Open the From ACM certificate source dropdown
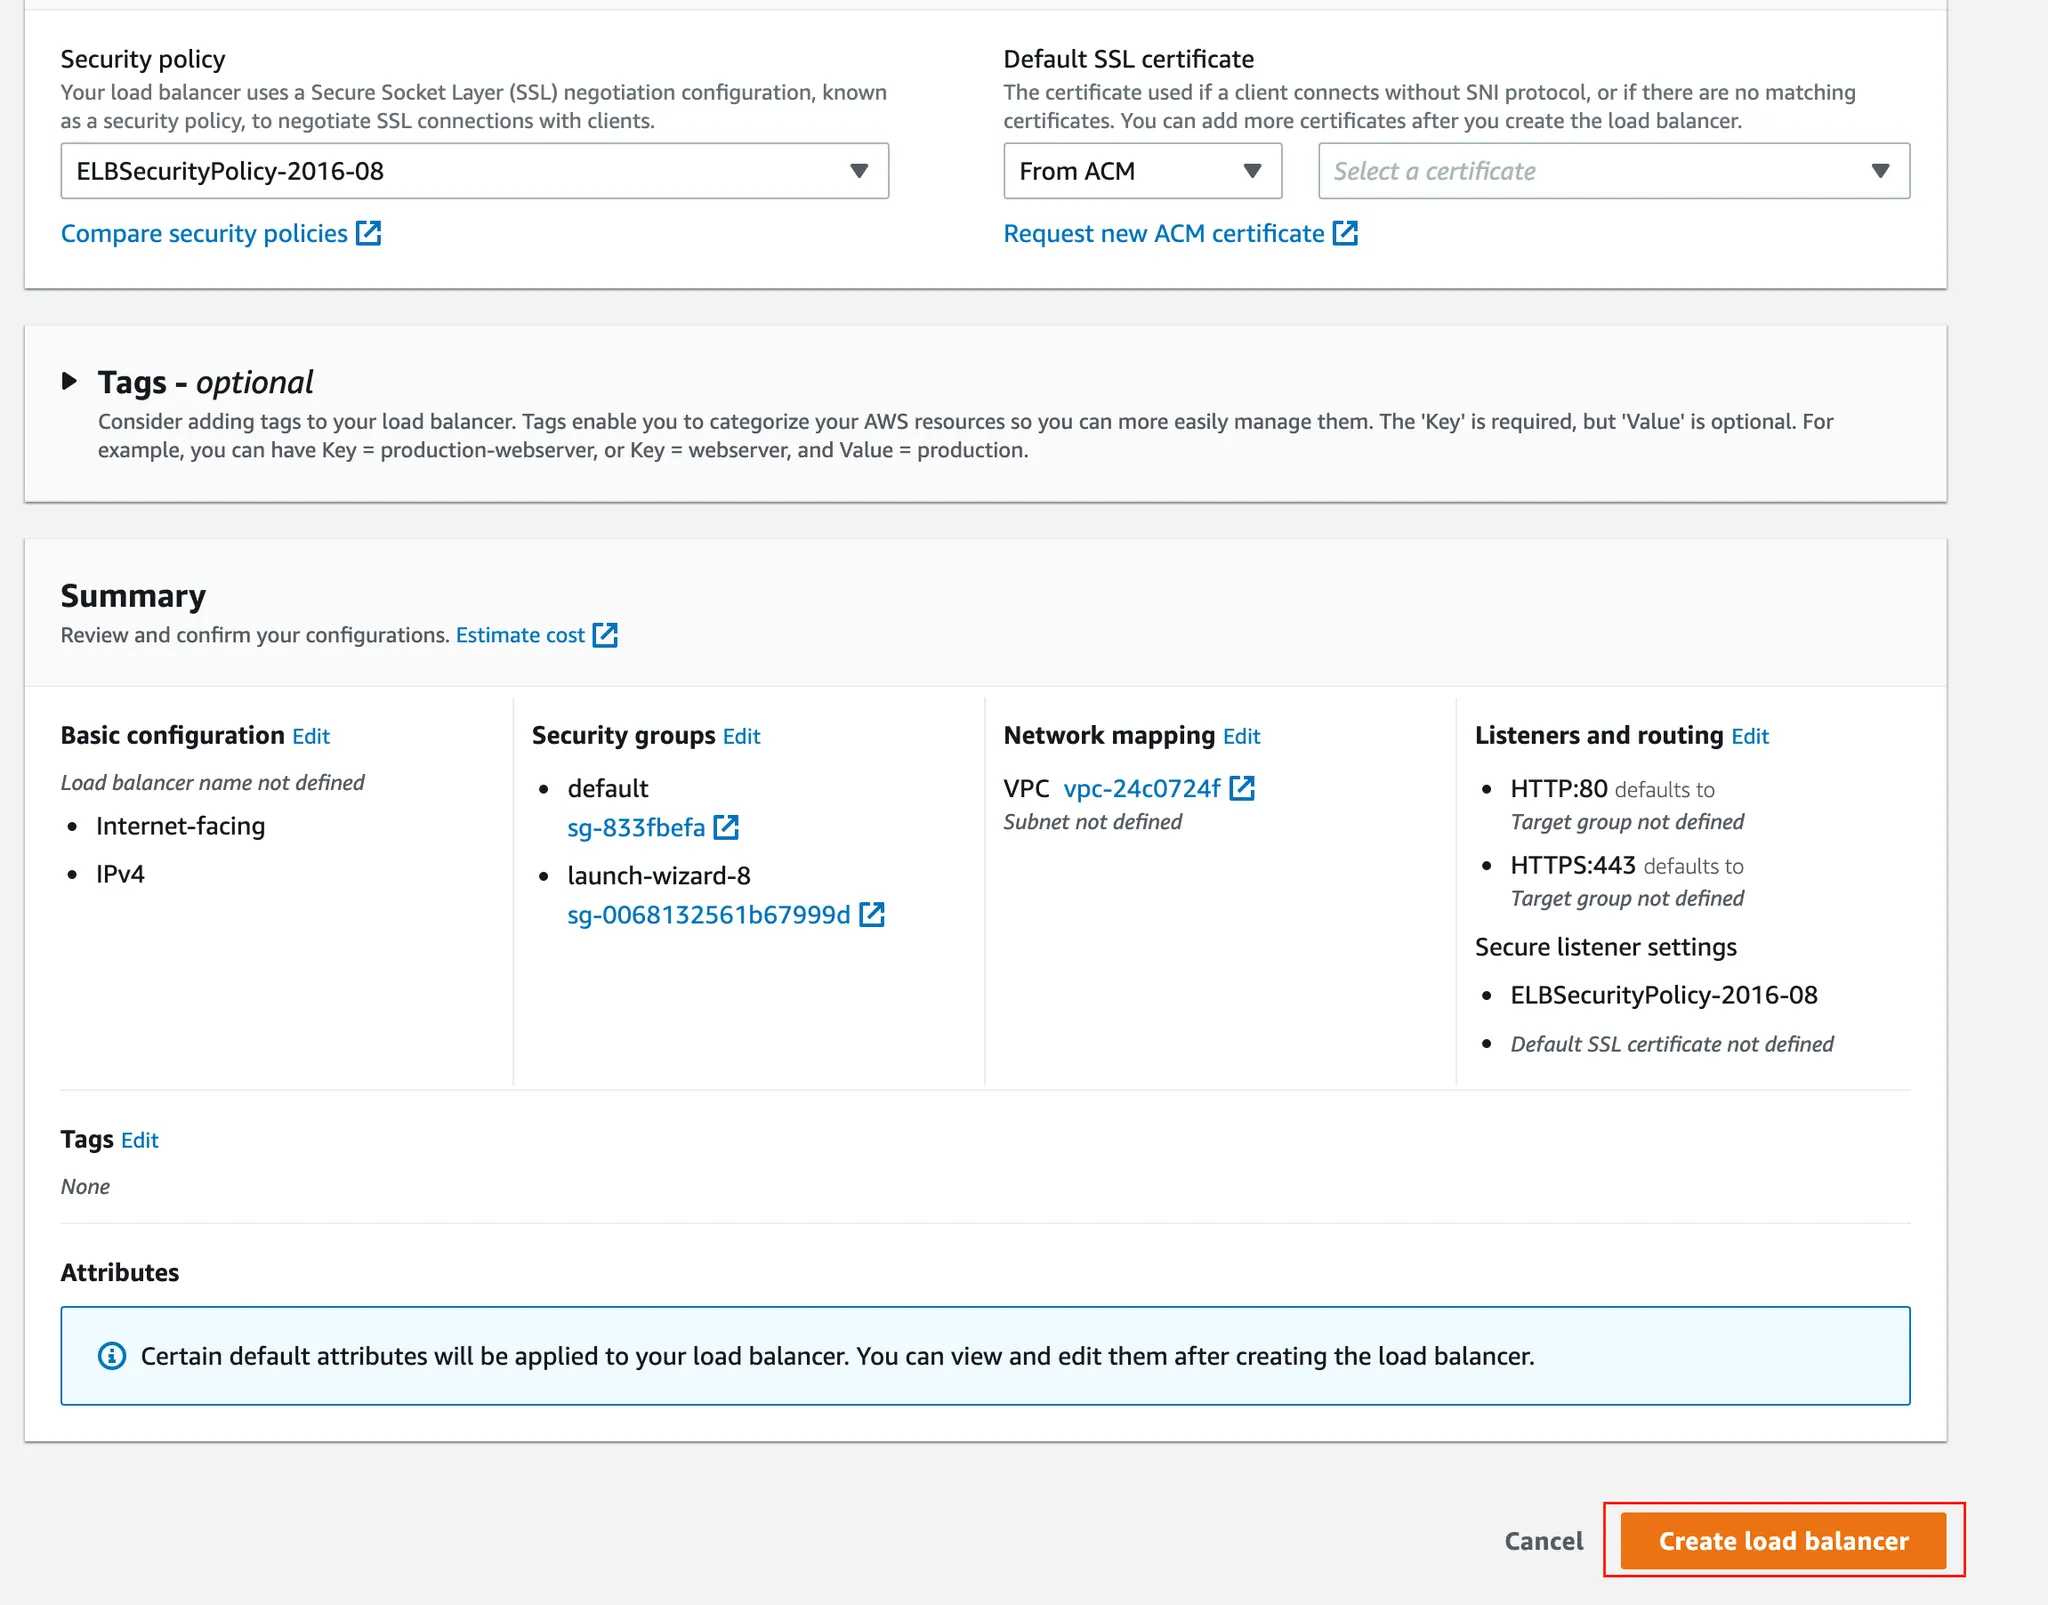Image resolution: width=2048 pixels, height=1605 pixels. coord(1142,171)
